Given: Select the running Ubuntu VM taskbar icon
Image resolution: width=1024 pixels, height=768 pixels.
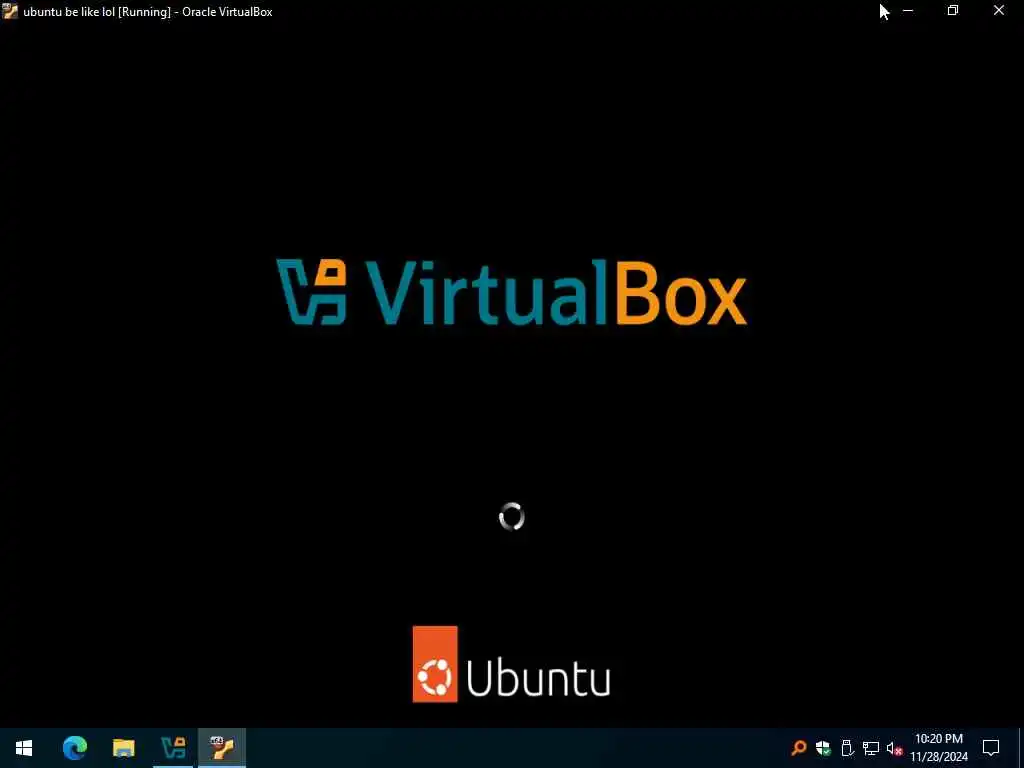Looking at the screenshot, I should pyautogui.click(x=222, y=748).
